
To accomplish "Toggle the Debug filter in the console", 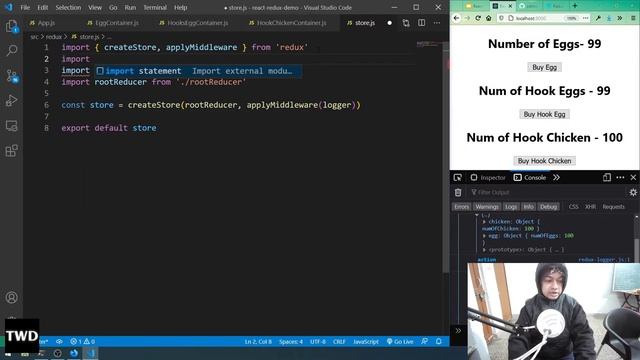I will 549,207.
